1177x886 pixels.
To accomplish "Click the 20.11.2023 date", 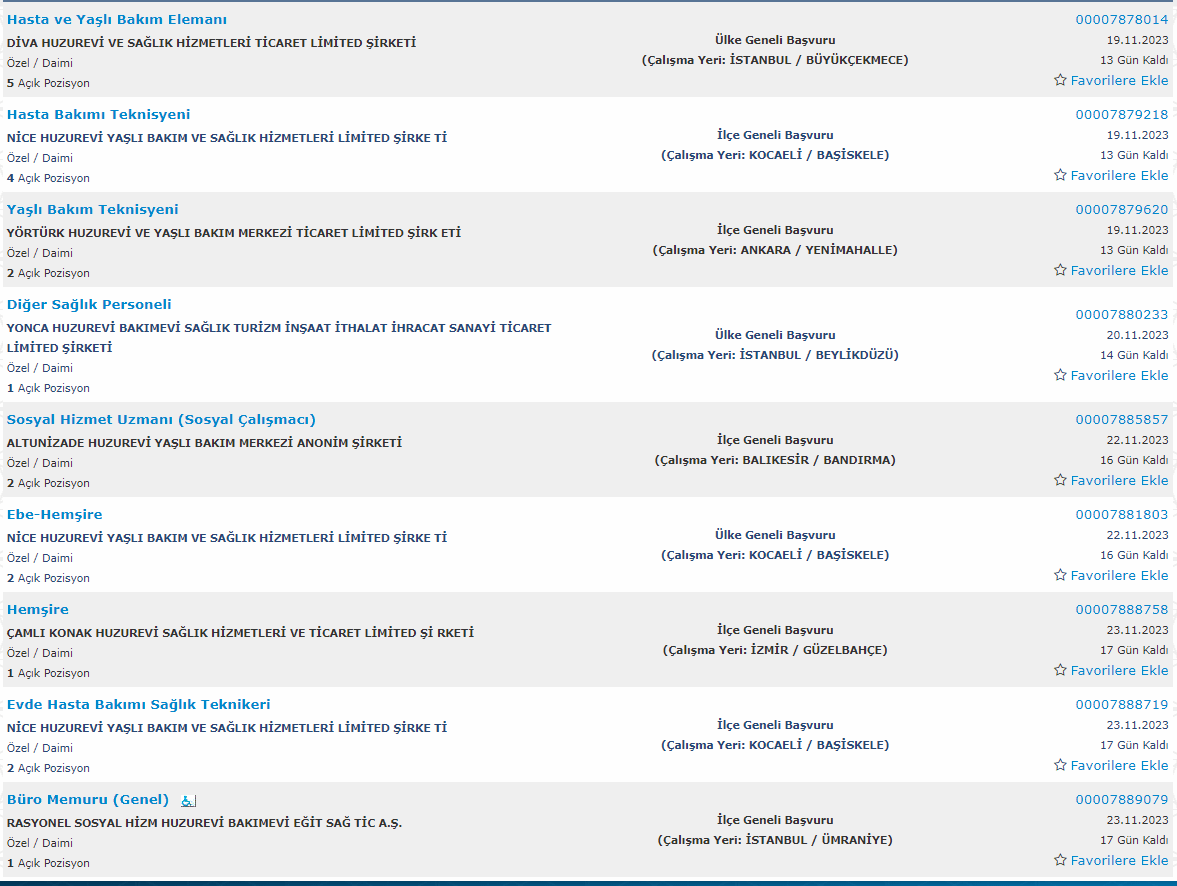I will tap(1137, 335).
